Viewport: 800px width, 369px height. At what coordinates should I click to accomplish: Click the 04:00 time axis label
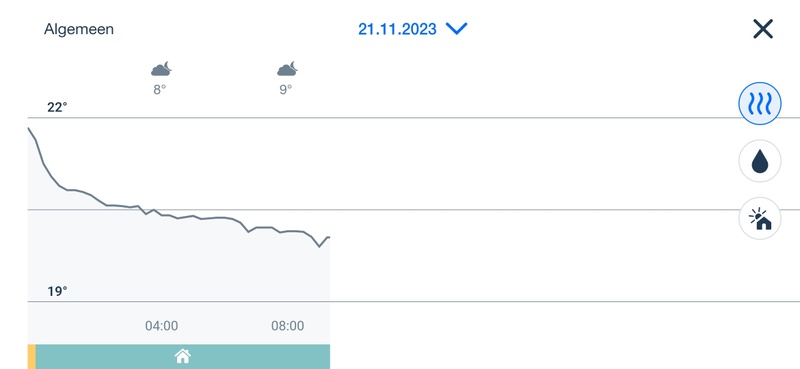(x=162, y=326)
